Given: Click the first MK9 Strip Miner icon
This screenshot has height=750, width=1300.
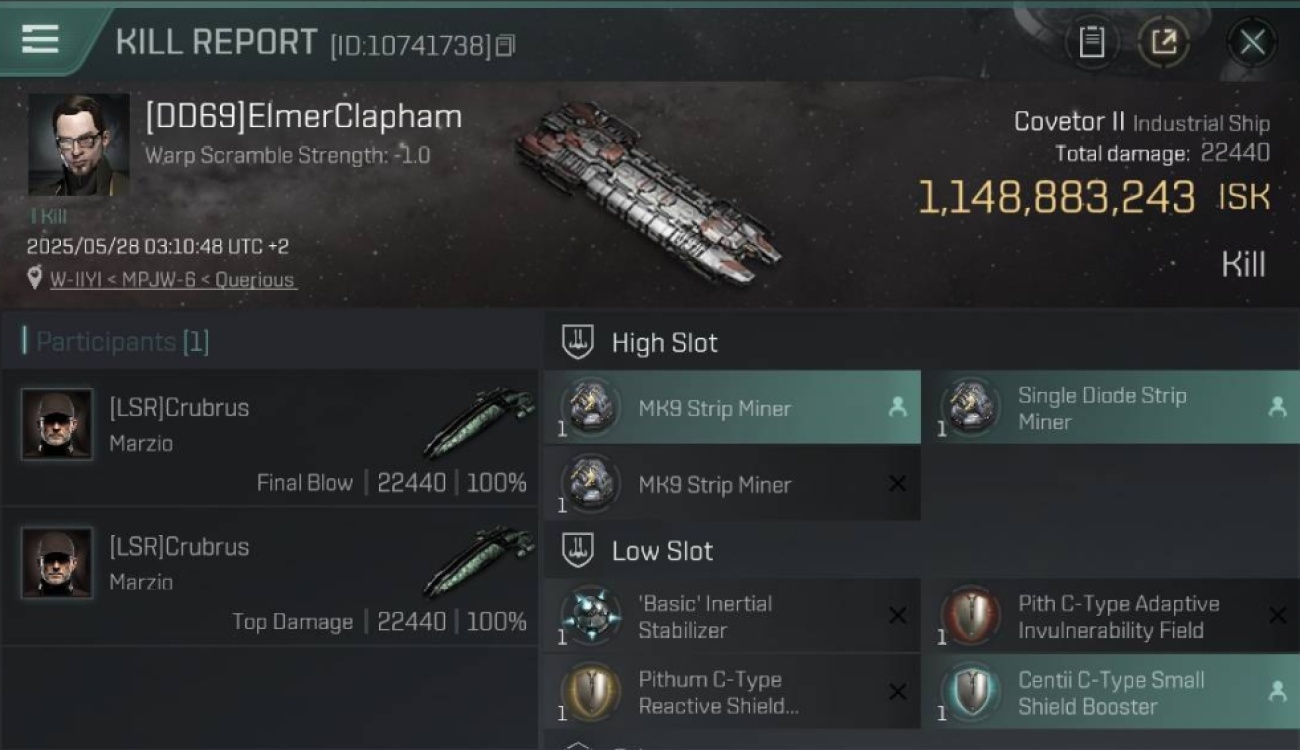Looking at the screenshot, I should pos(589,407).
